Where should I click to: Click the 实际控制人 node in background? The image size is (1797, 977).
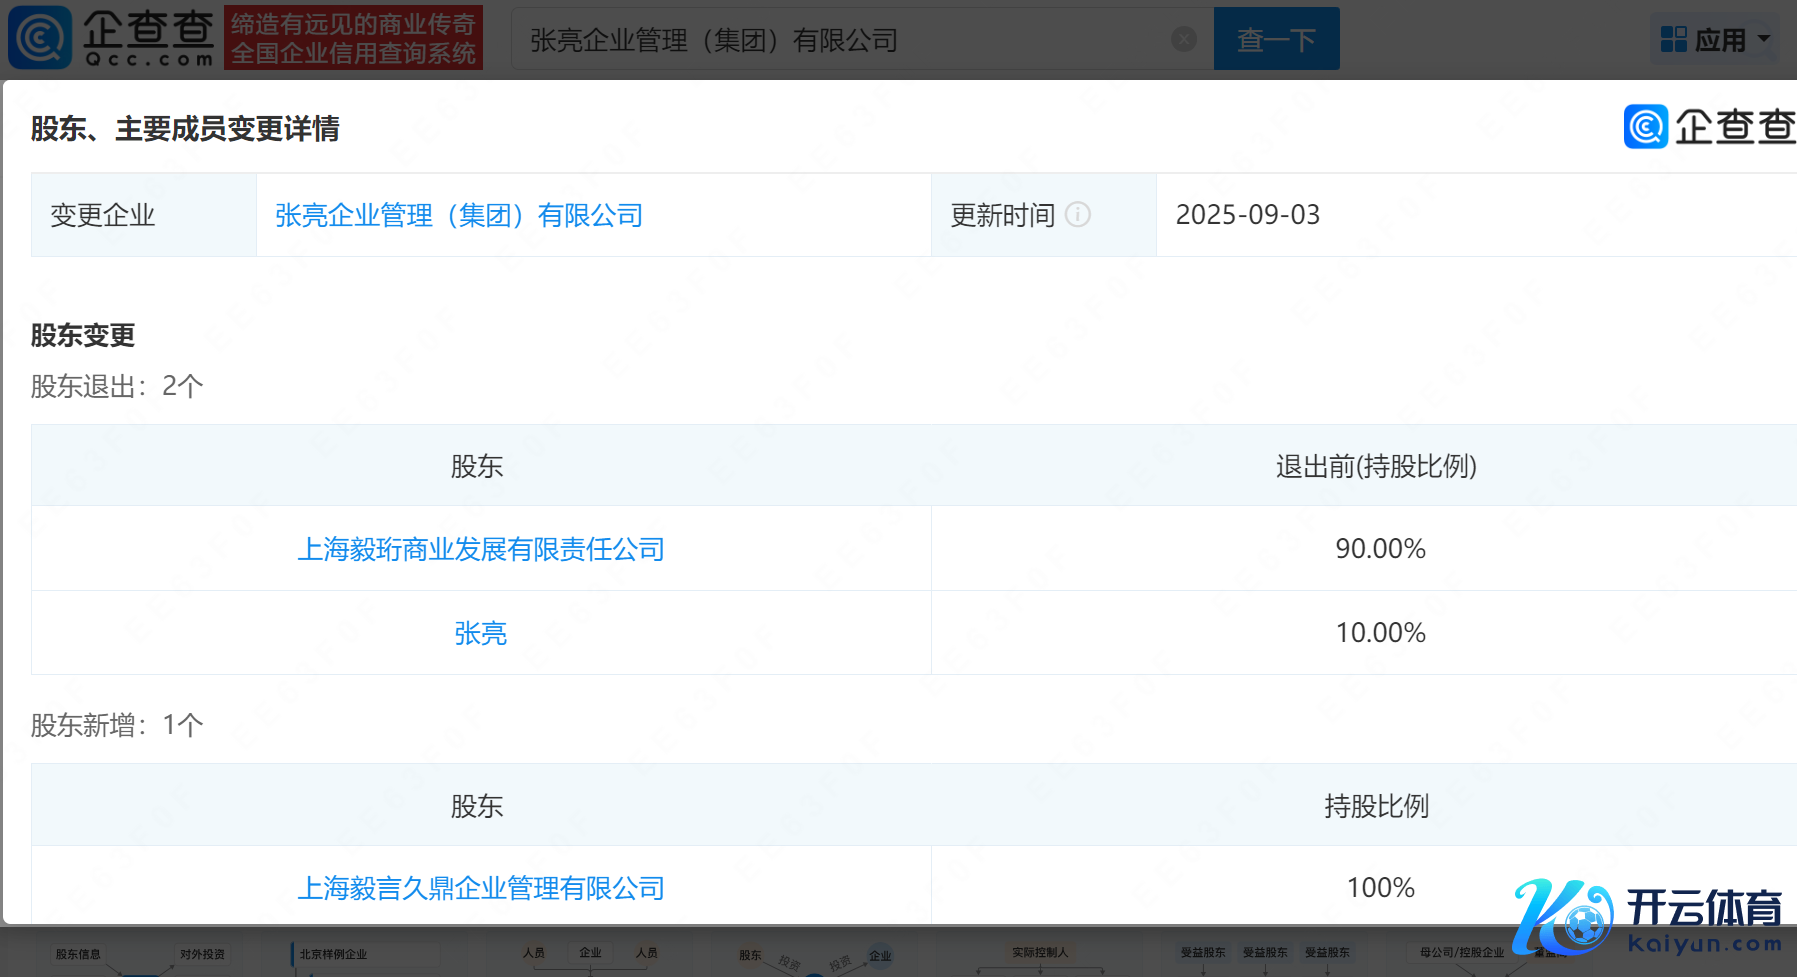click(x=1040, y=953)
